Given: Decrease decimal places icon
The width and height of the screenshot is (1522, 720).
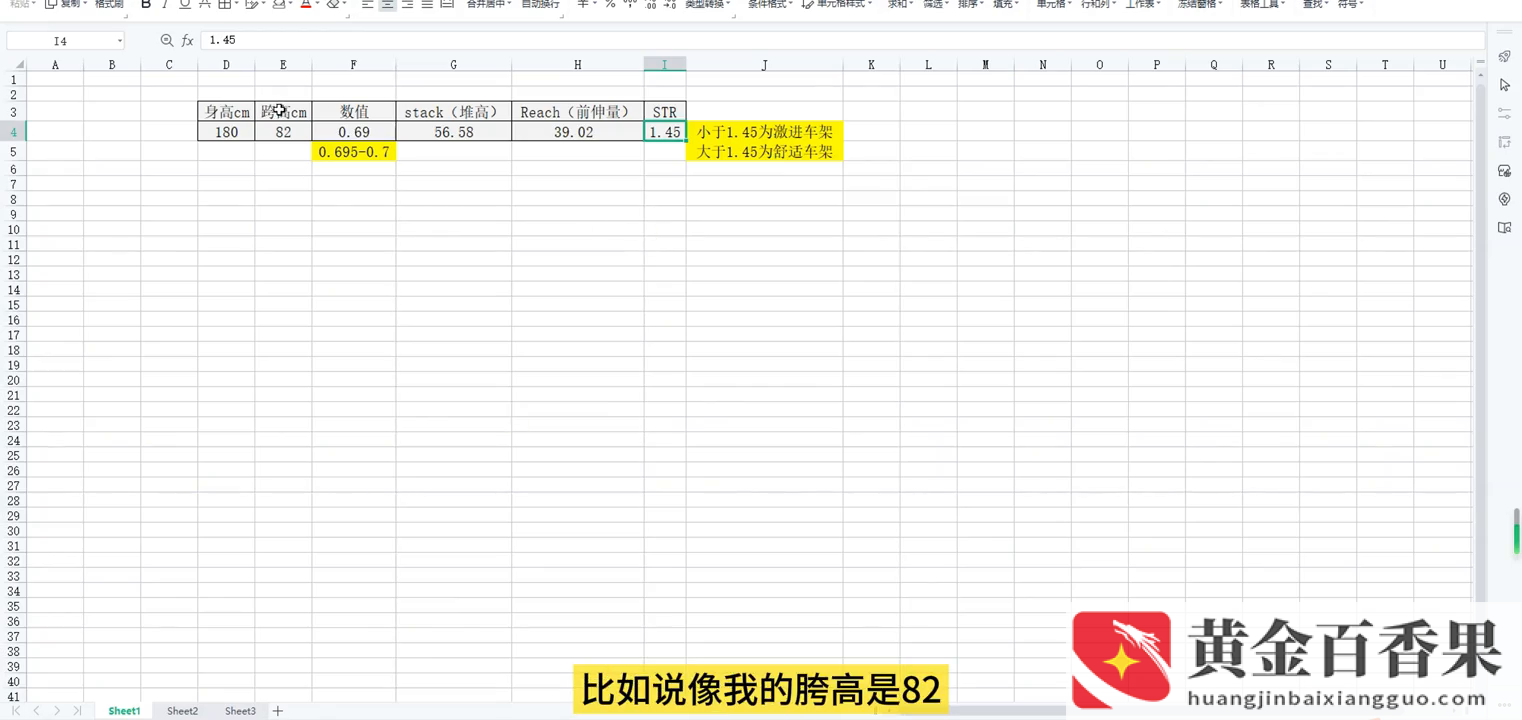Looking at the screenshot, I should coord(671,5).
